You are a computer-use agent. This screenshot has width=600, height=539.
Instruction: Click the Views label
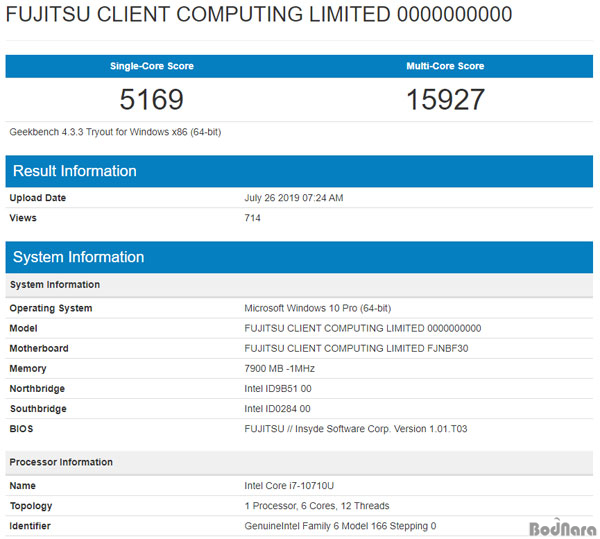pyautogui.click(x=23, y=218)
